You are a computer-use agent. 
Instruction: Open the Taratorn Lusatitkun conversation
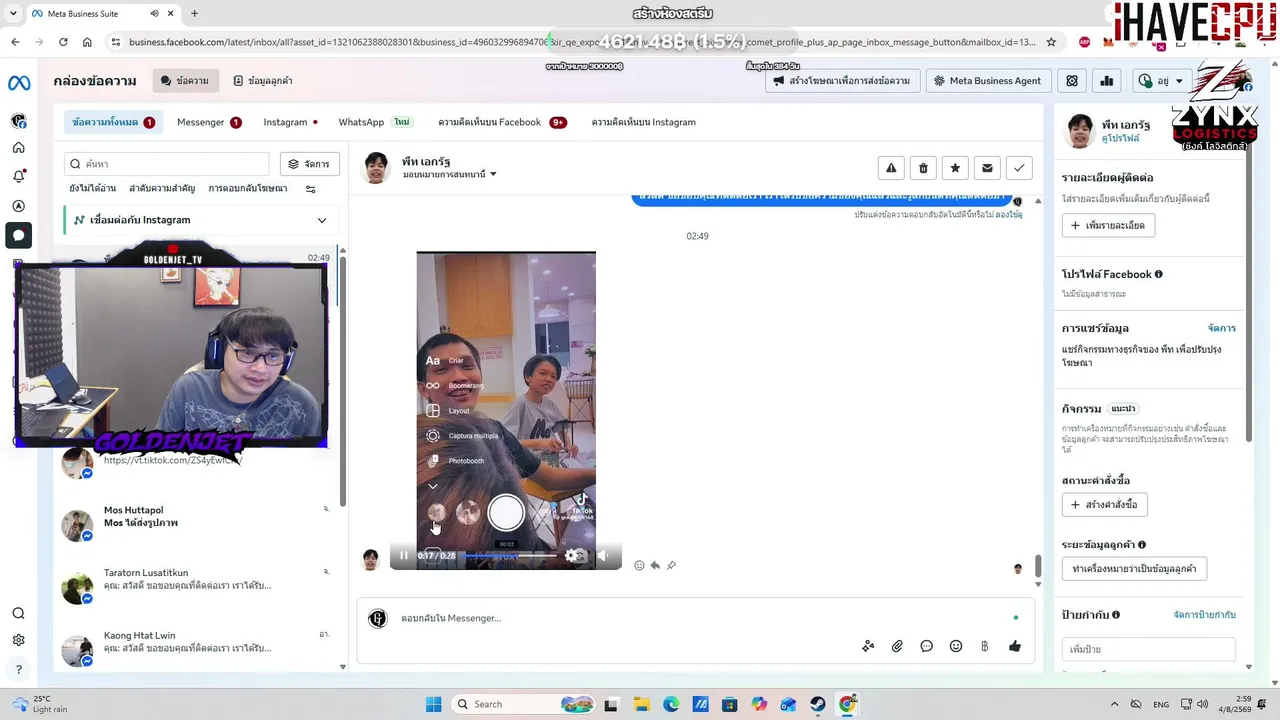click(198, 587)
